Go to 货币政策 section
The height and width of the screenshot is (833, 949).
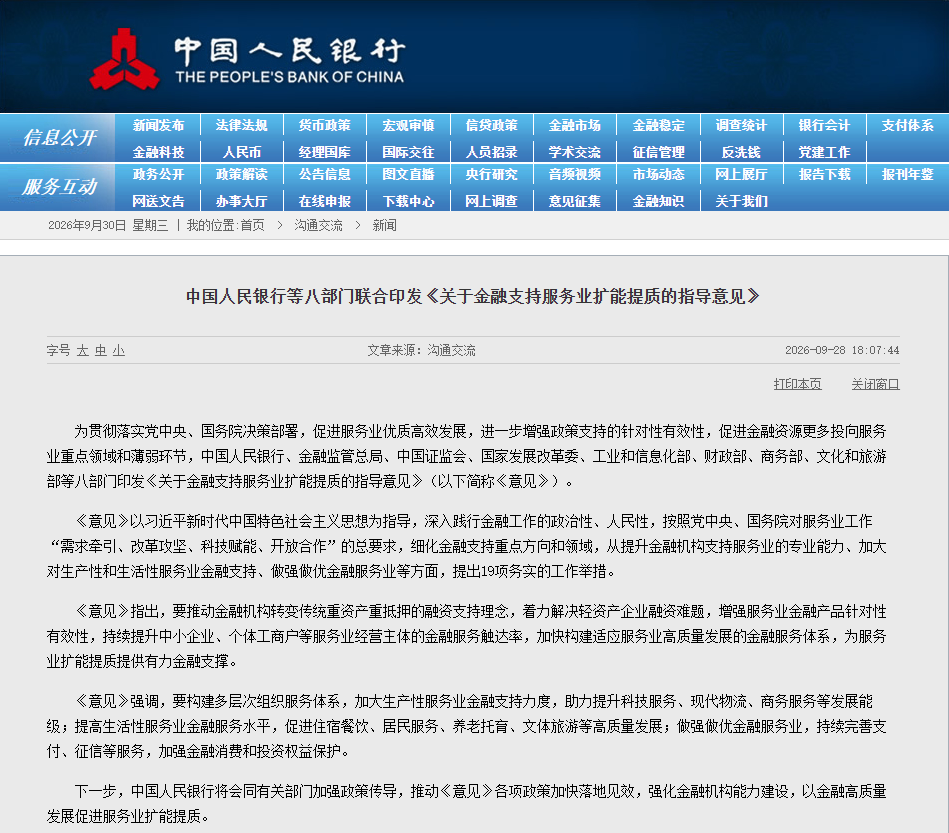(324, 125)
